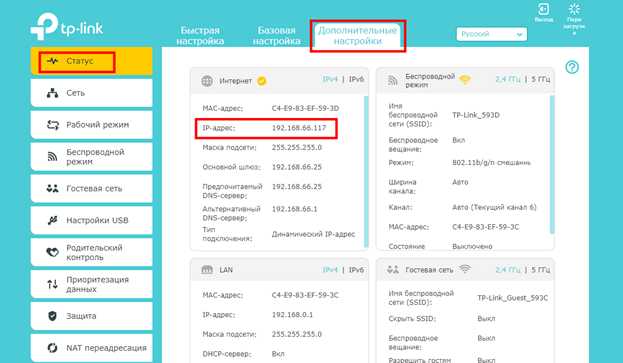The height and width of the screenshot is (363, 623).
Task: Click Интернет Маска подсети 255.255.255.0
Action: (x=296, y=147)
